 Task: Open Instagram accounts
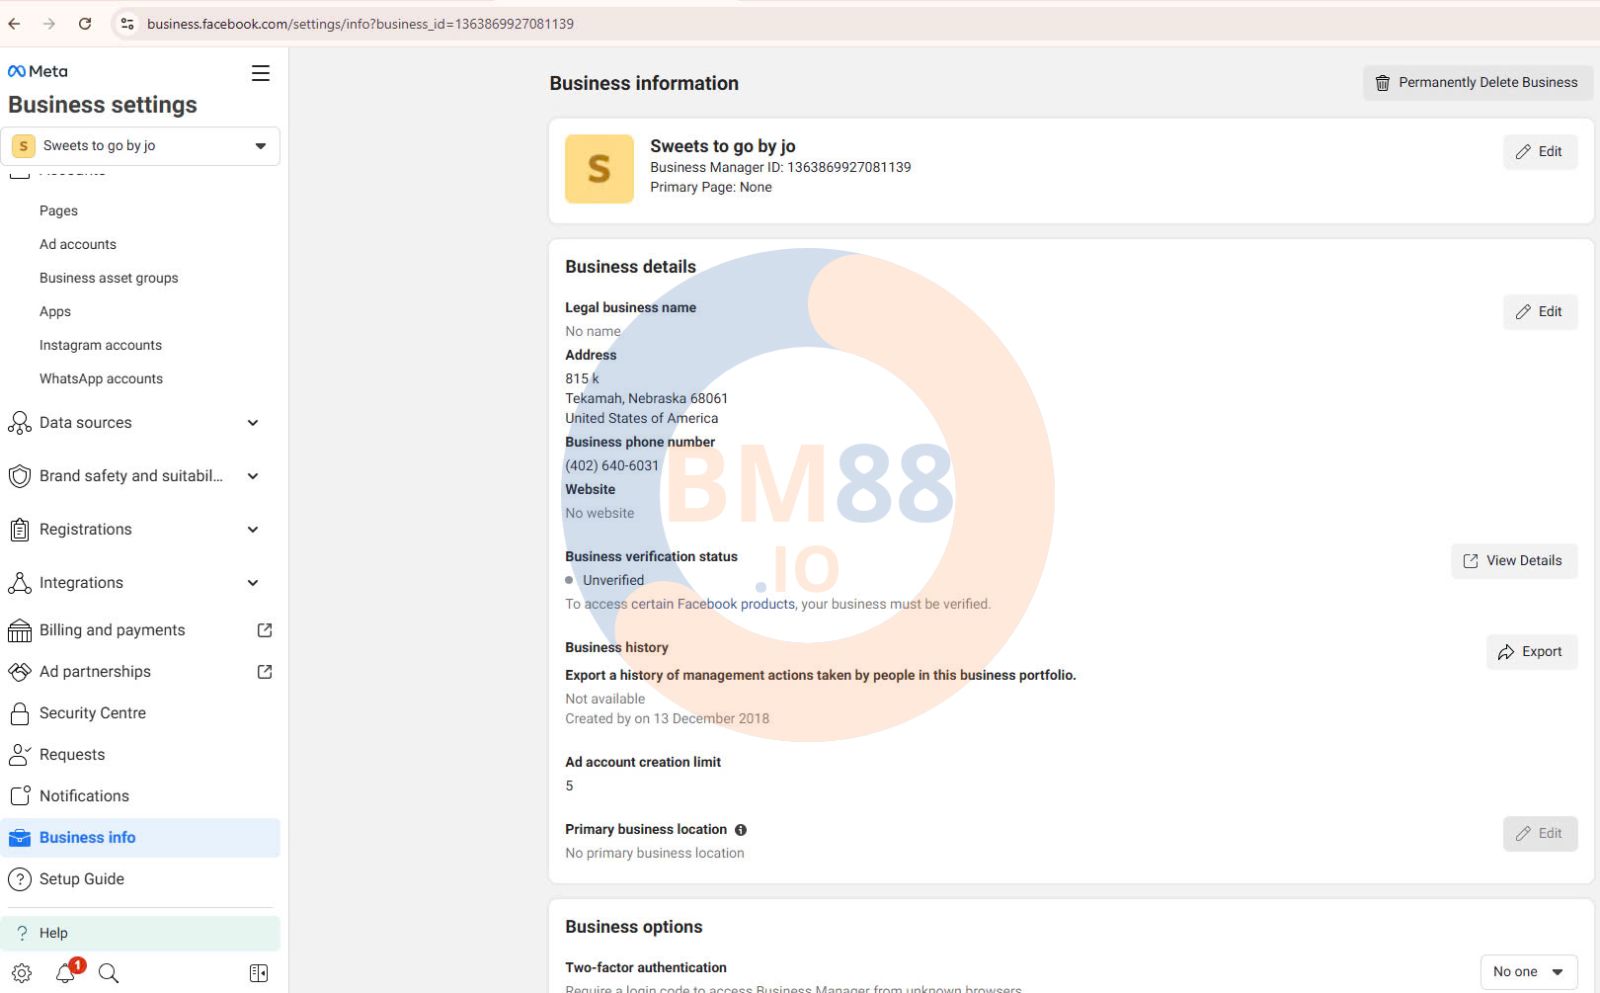point(100,345)
